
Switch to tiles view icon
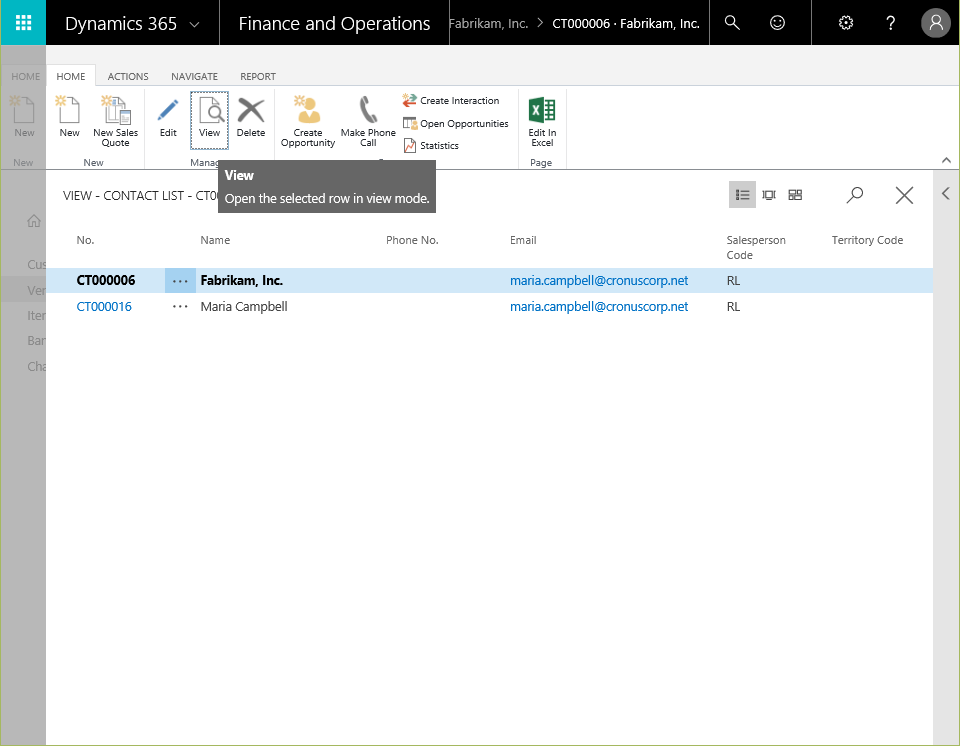click(795, 195)
